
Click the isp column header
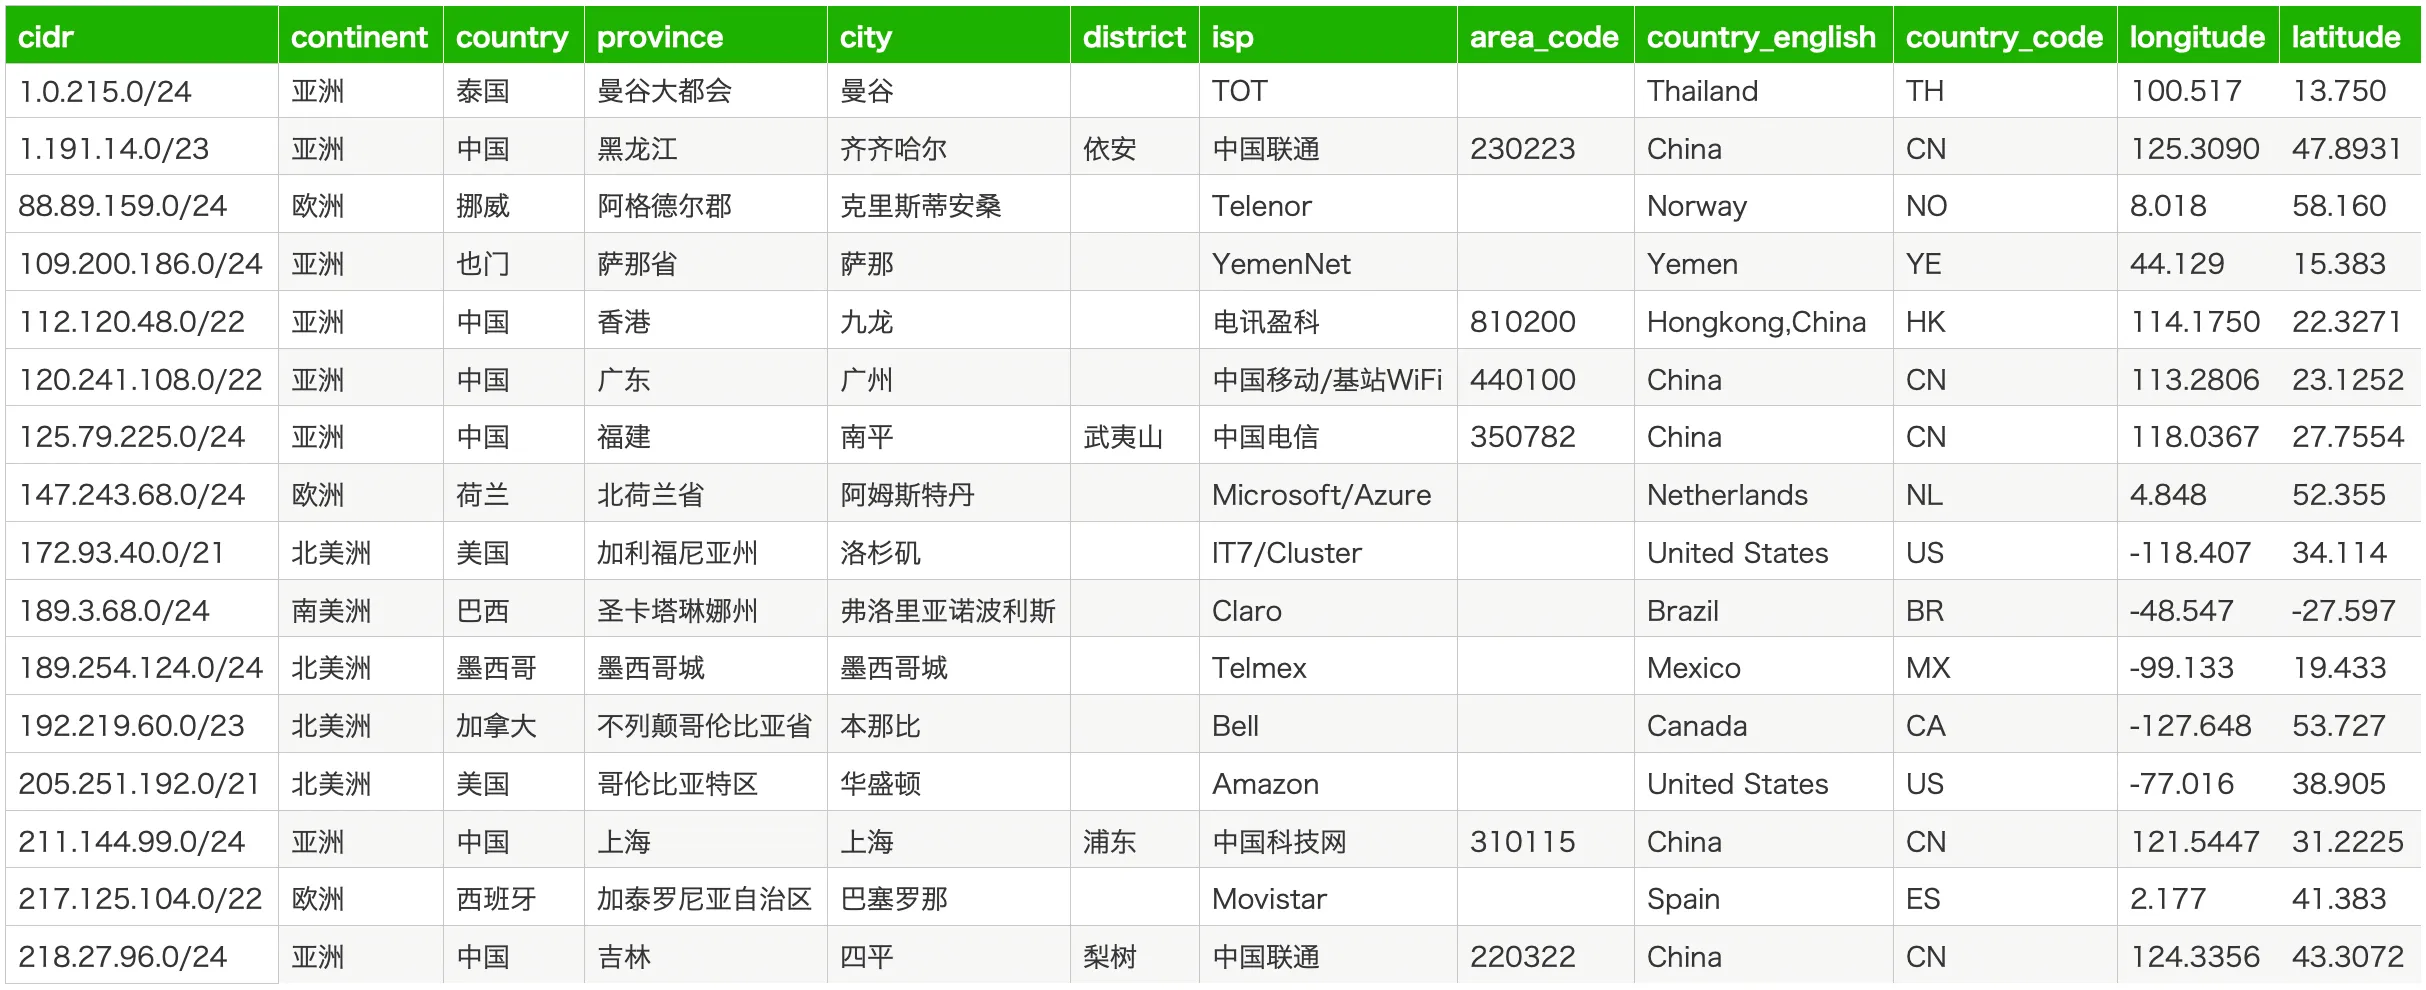(x=1328, y=36)
